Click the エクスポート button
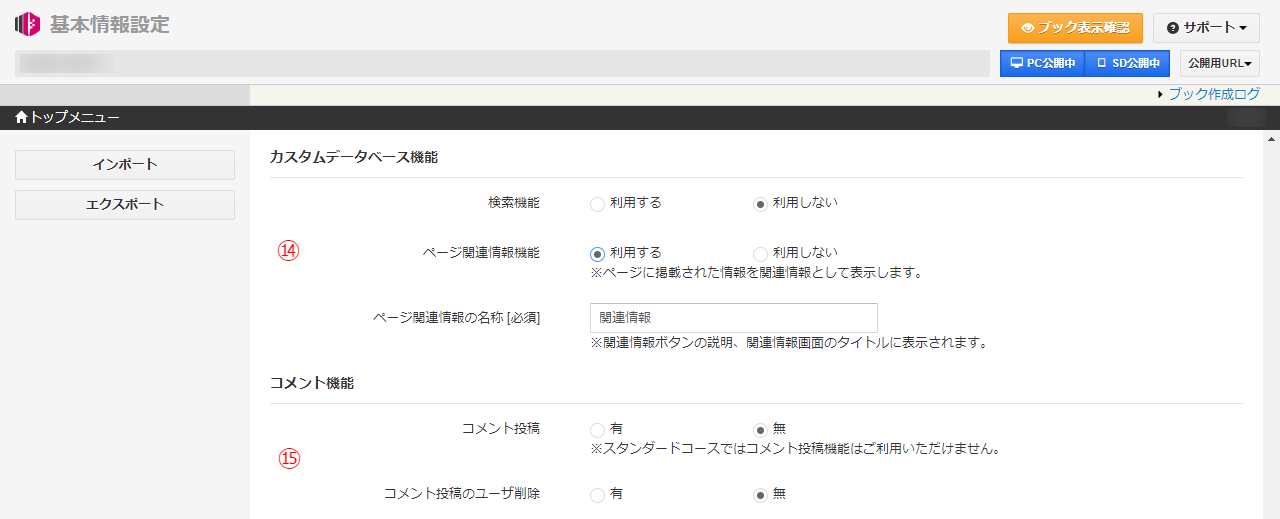Viewport: 1280px width, 519px height. click(125, 205)
